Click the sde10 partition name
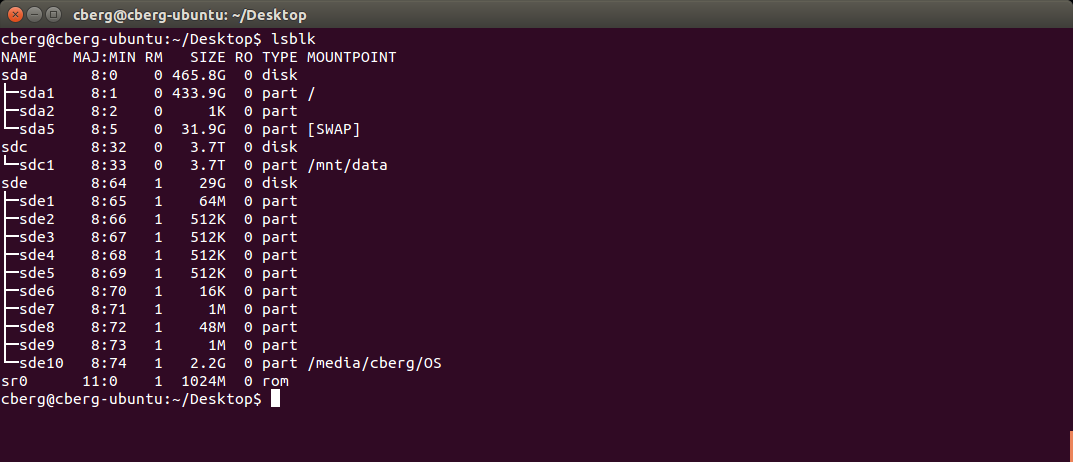This screenshot has height=462, width=1073. tap(42, 363)
